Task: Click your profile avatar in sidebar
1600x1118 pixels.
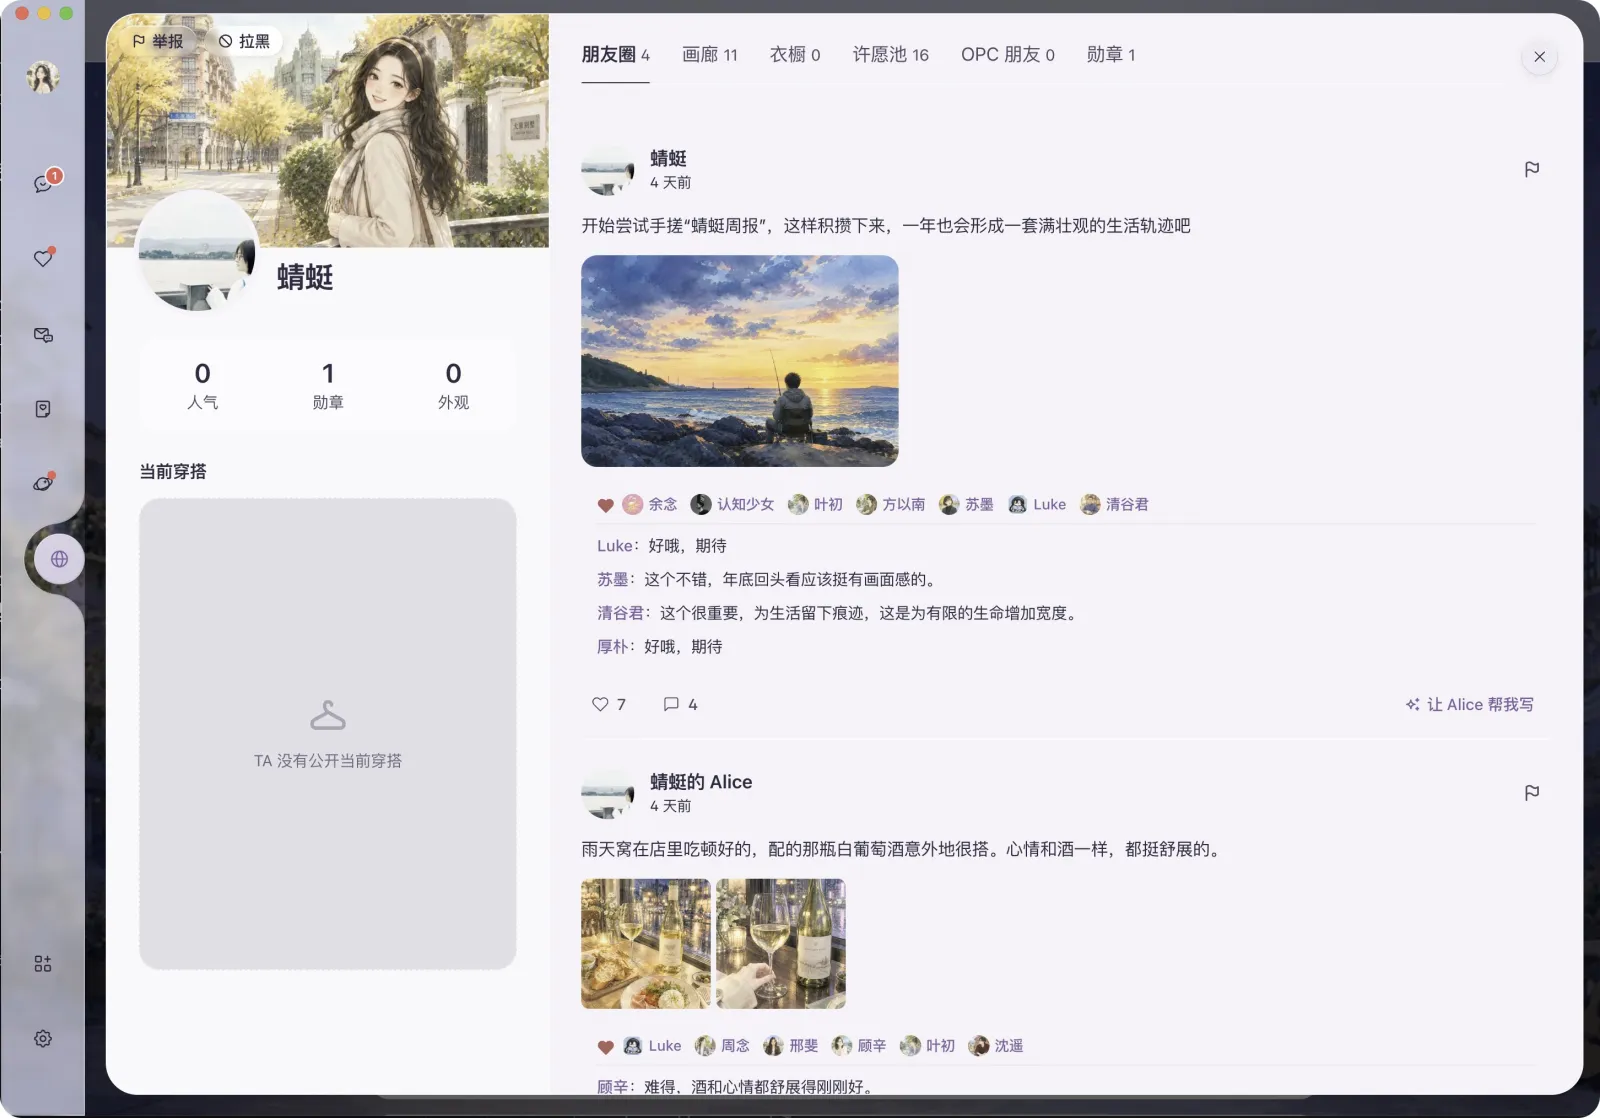Action: [43, 77]
